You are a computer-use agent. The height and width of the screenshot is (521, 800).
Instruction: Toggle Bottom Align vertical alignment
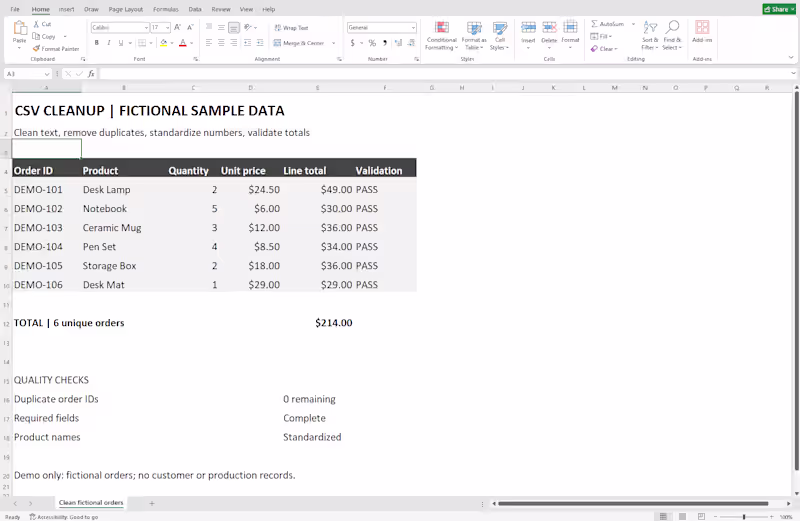(234, 28)
